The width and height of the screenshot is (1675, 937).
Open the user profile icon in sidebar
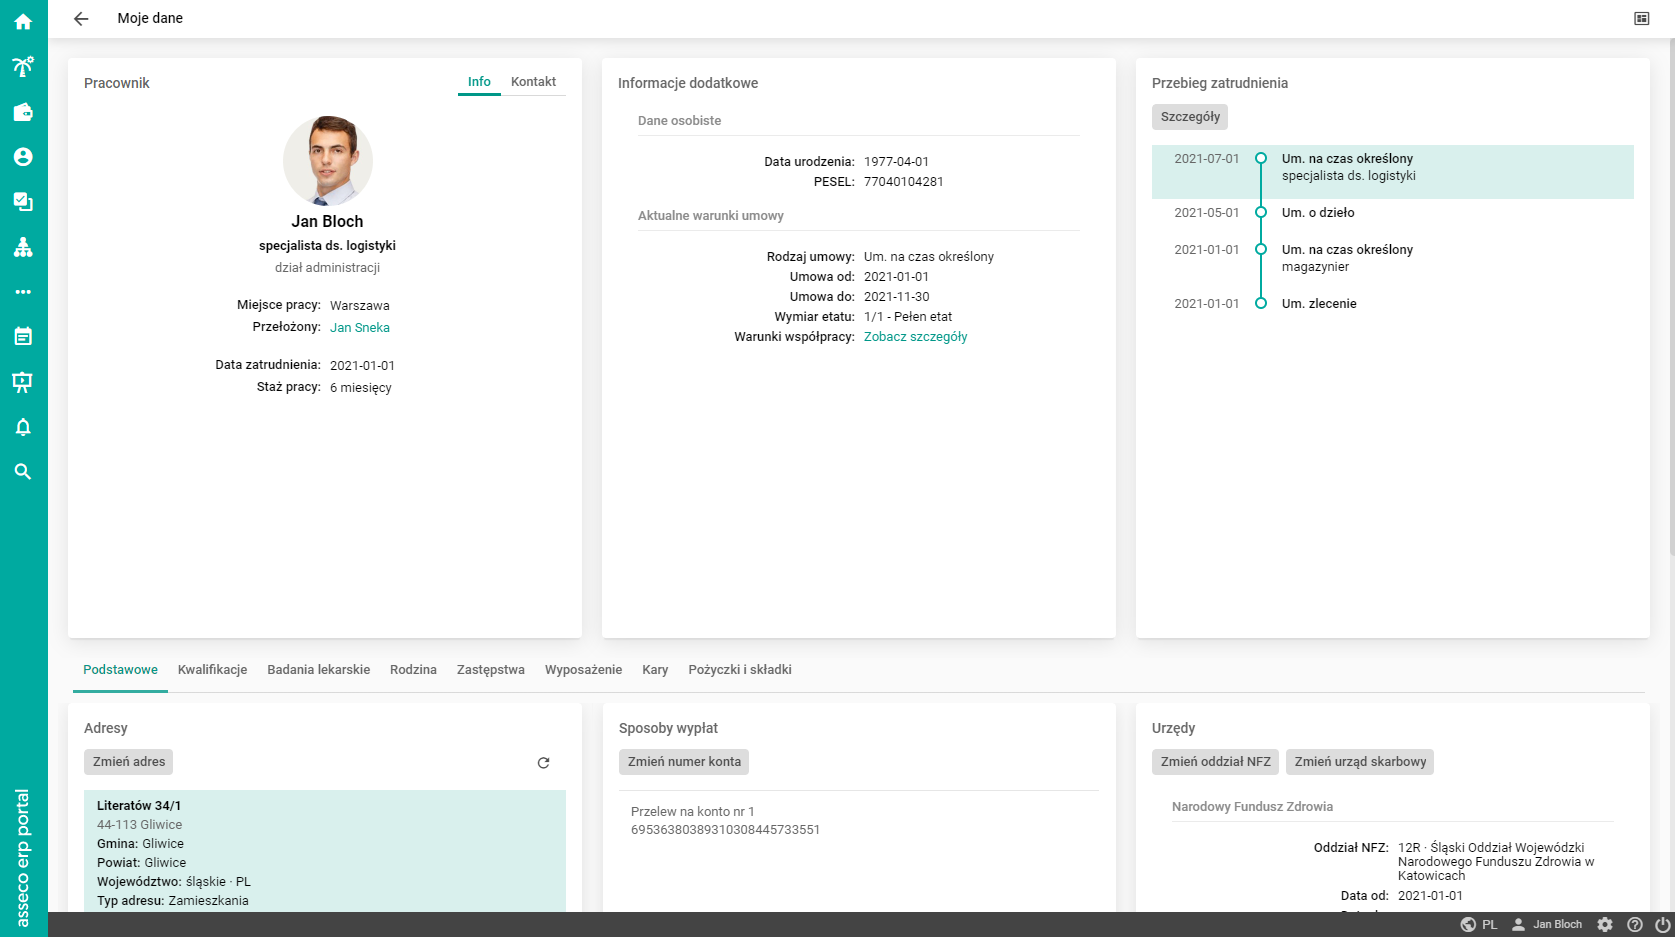[23, 157]
